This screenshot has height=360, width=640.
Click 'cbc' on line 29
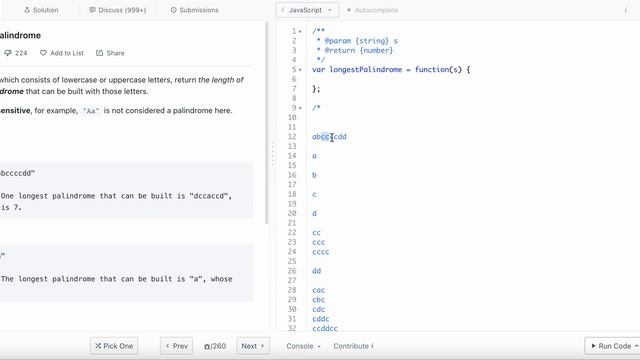point(318,300)
